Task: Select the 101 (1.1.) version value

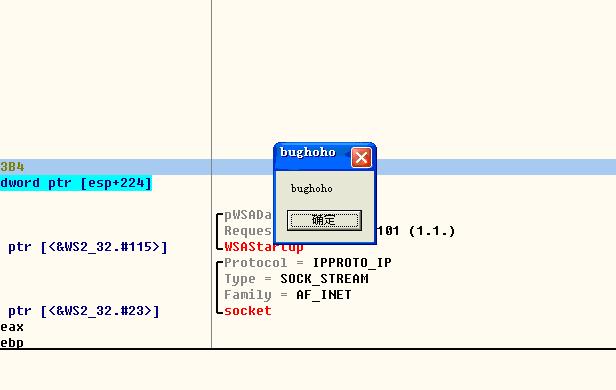Action: pyautogui.click(x=416, y=231)
